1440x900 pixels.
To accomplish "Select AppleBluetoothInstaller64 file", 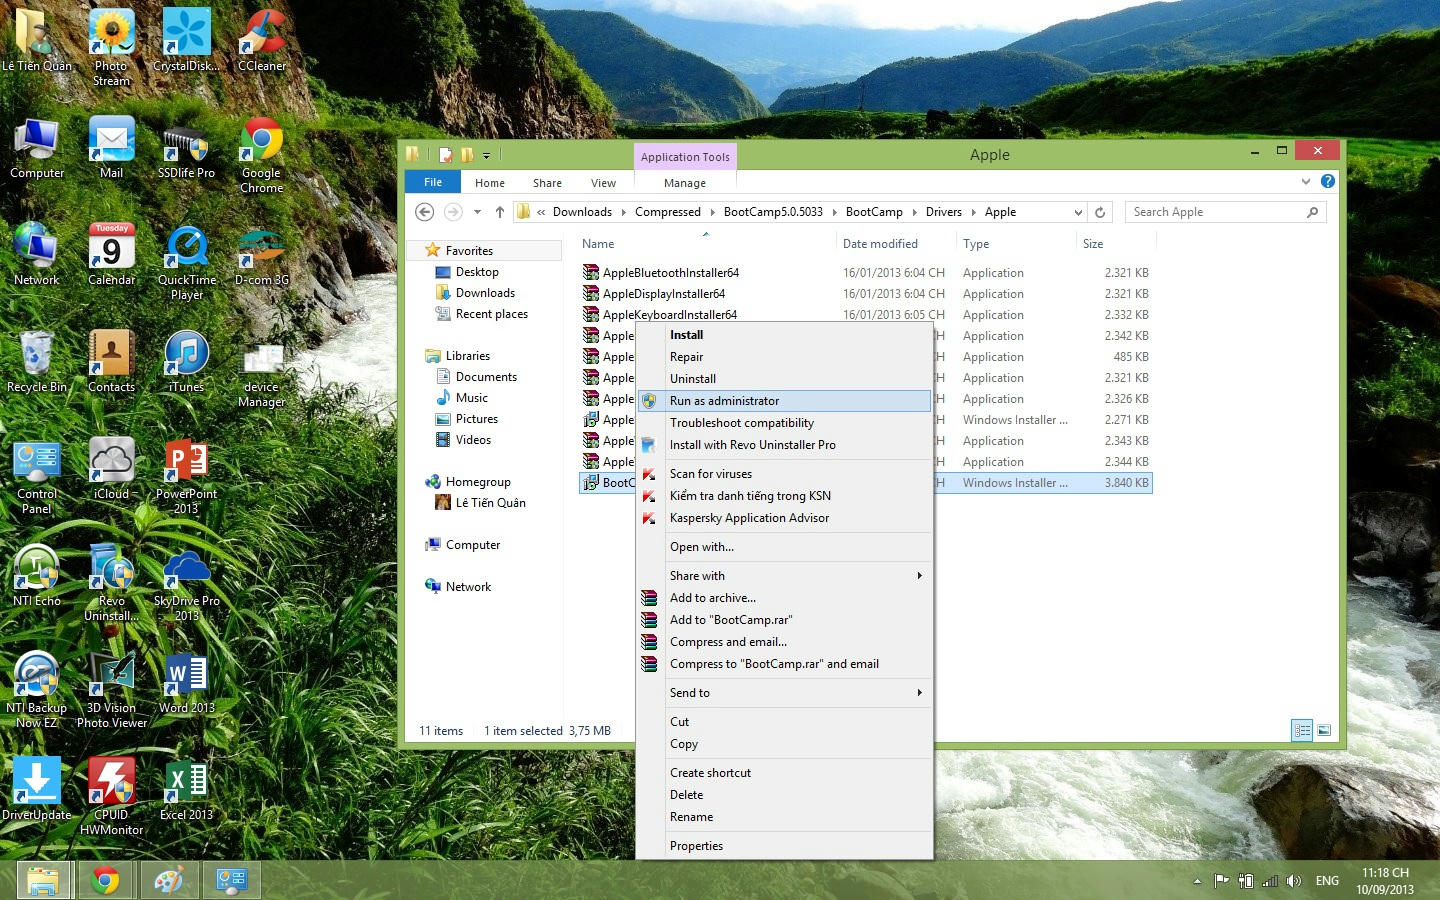I will click(x=670, y=272).
